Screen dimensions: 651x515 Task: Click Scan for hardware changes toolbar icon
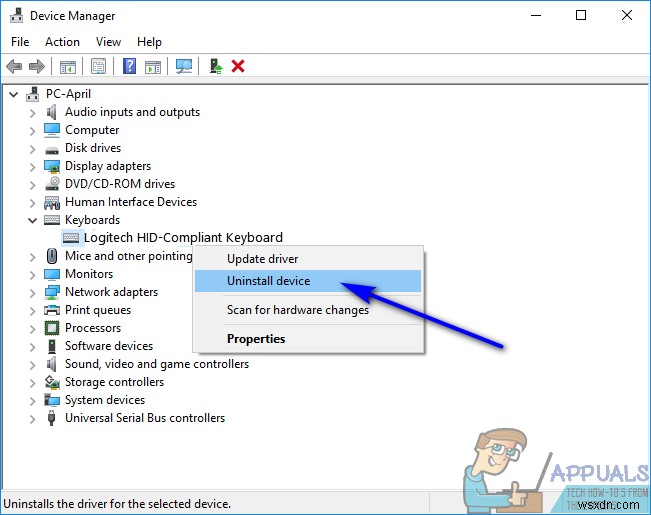[x=184, y=66]
